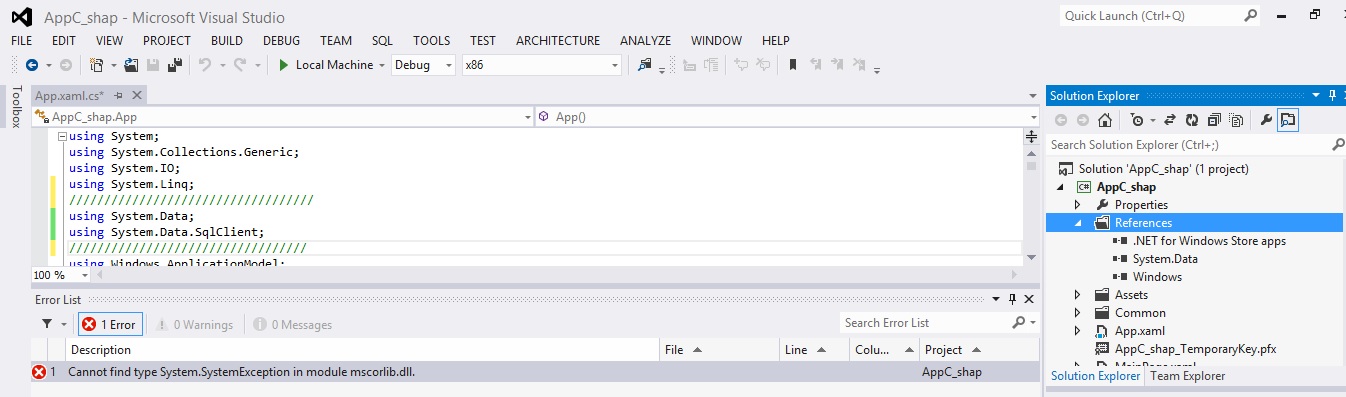Screen dimensions: 1346x397
Task: Open the BUILD menu
Action: coord(227,41)
